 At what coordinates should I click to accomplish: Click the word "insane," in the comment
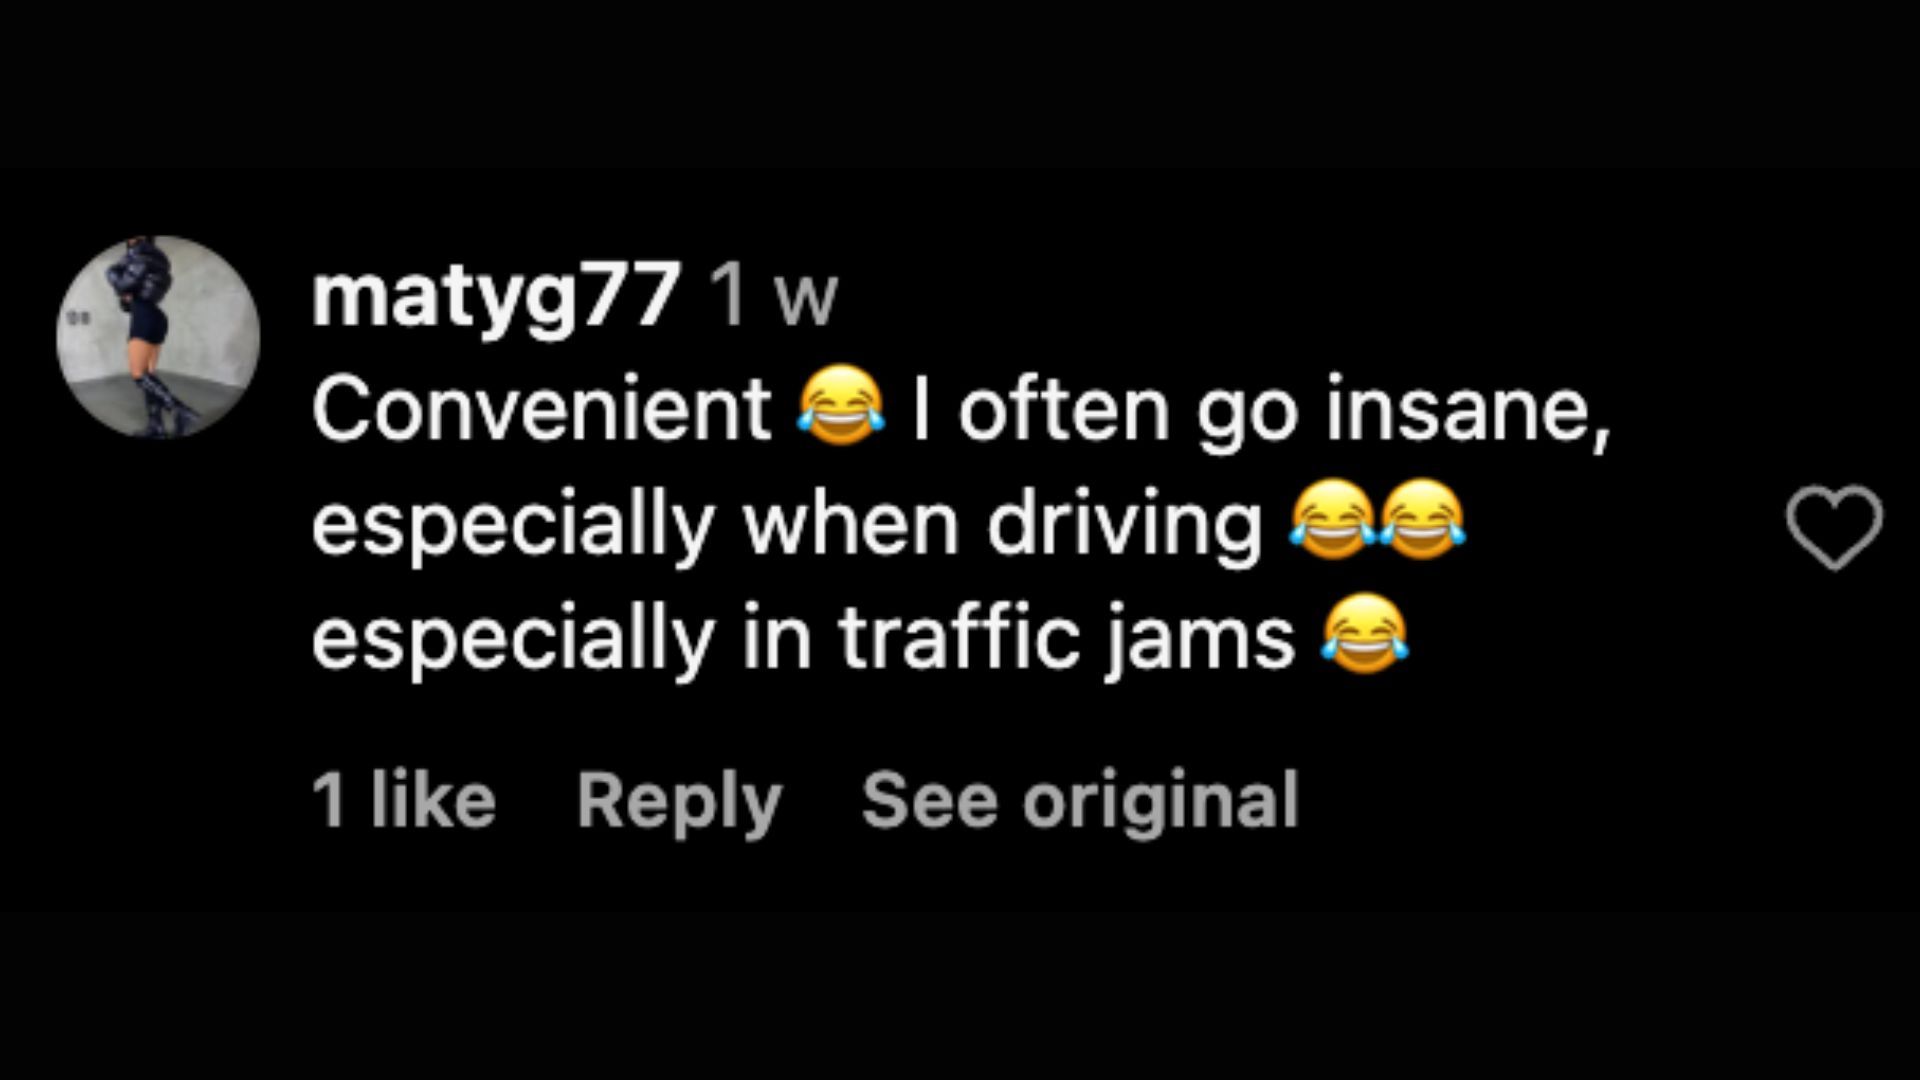(1468, 410)
